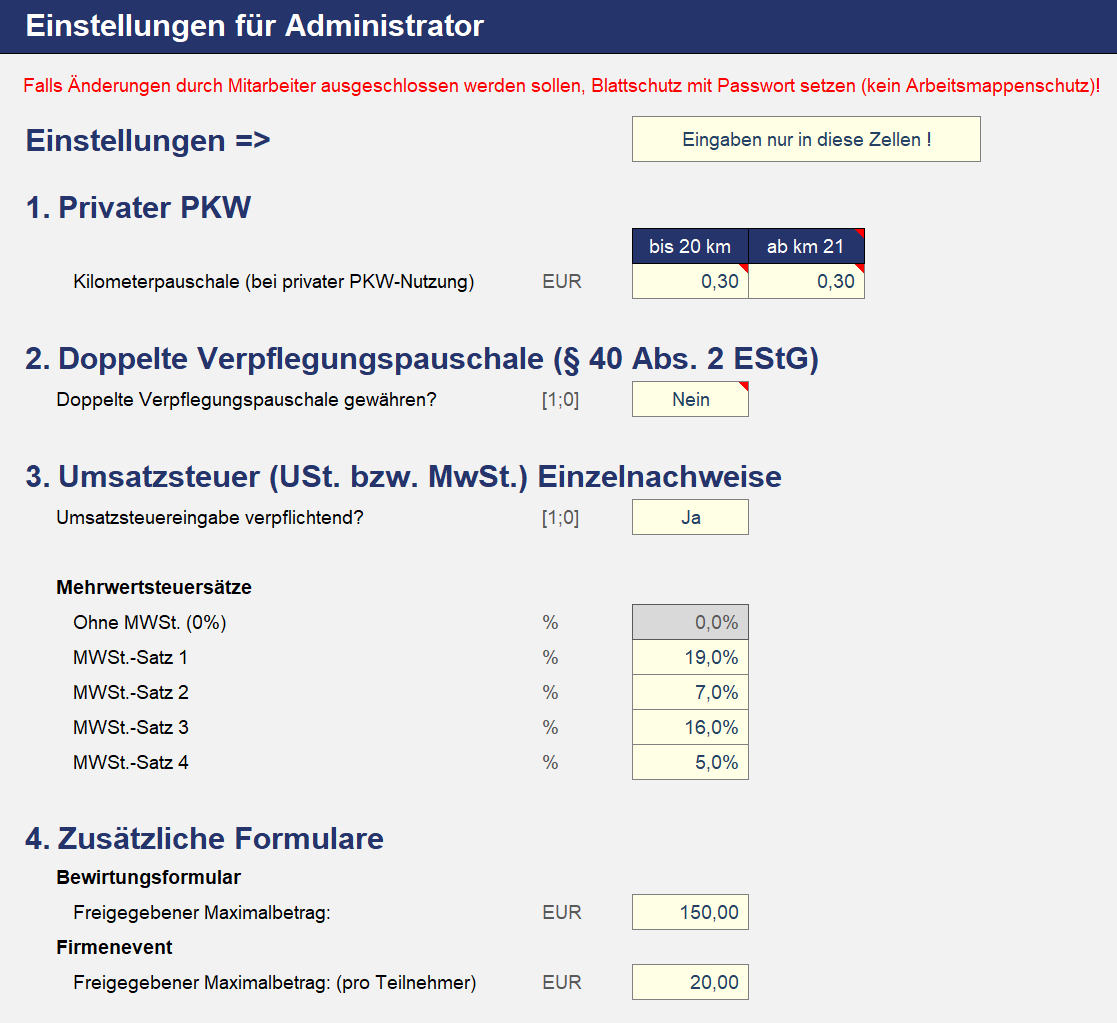Edit the Kilometerpauschale value for 'ab km 21'
The image size is (1117, 1023).
806,281
